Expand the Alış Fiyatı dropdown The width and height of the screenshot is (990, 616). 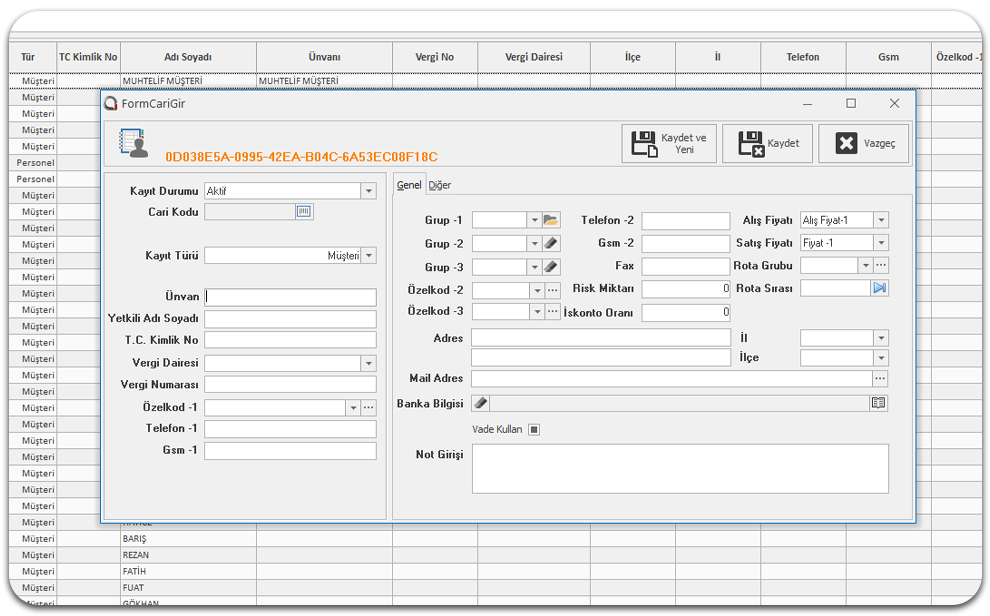point(880,220)
